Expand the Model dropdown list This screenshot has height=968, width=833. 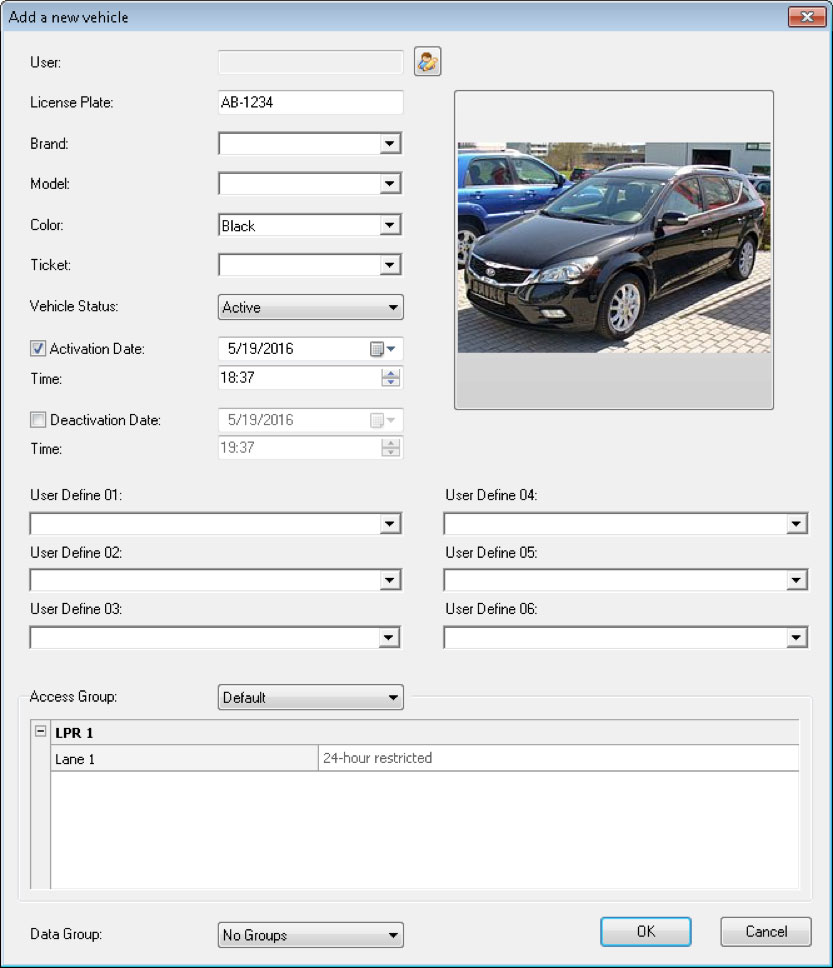[x=389, y=184]
